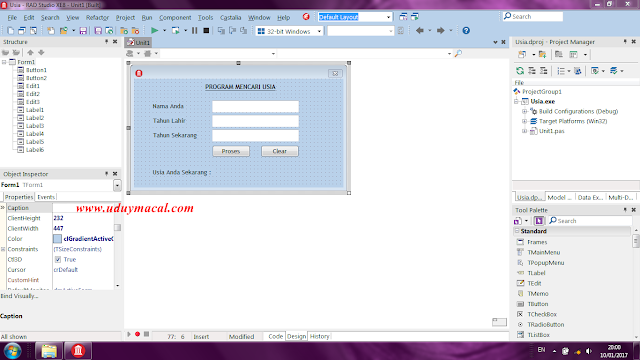The height and width of the screenshot is (360, 640).
Task: Click the Run Without Debugging icon
Action: tap(176, 31)
